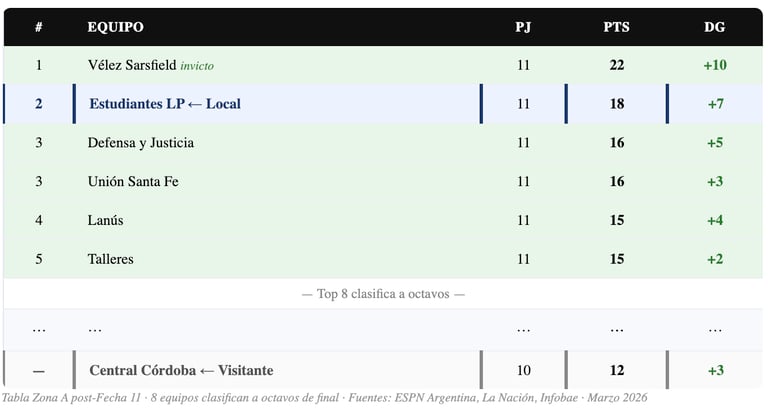Click the EQUIPO column header
Viewport: 768px width, 415px height.
(x=115, y=27)
